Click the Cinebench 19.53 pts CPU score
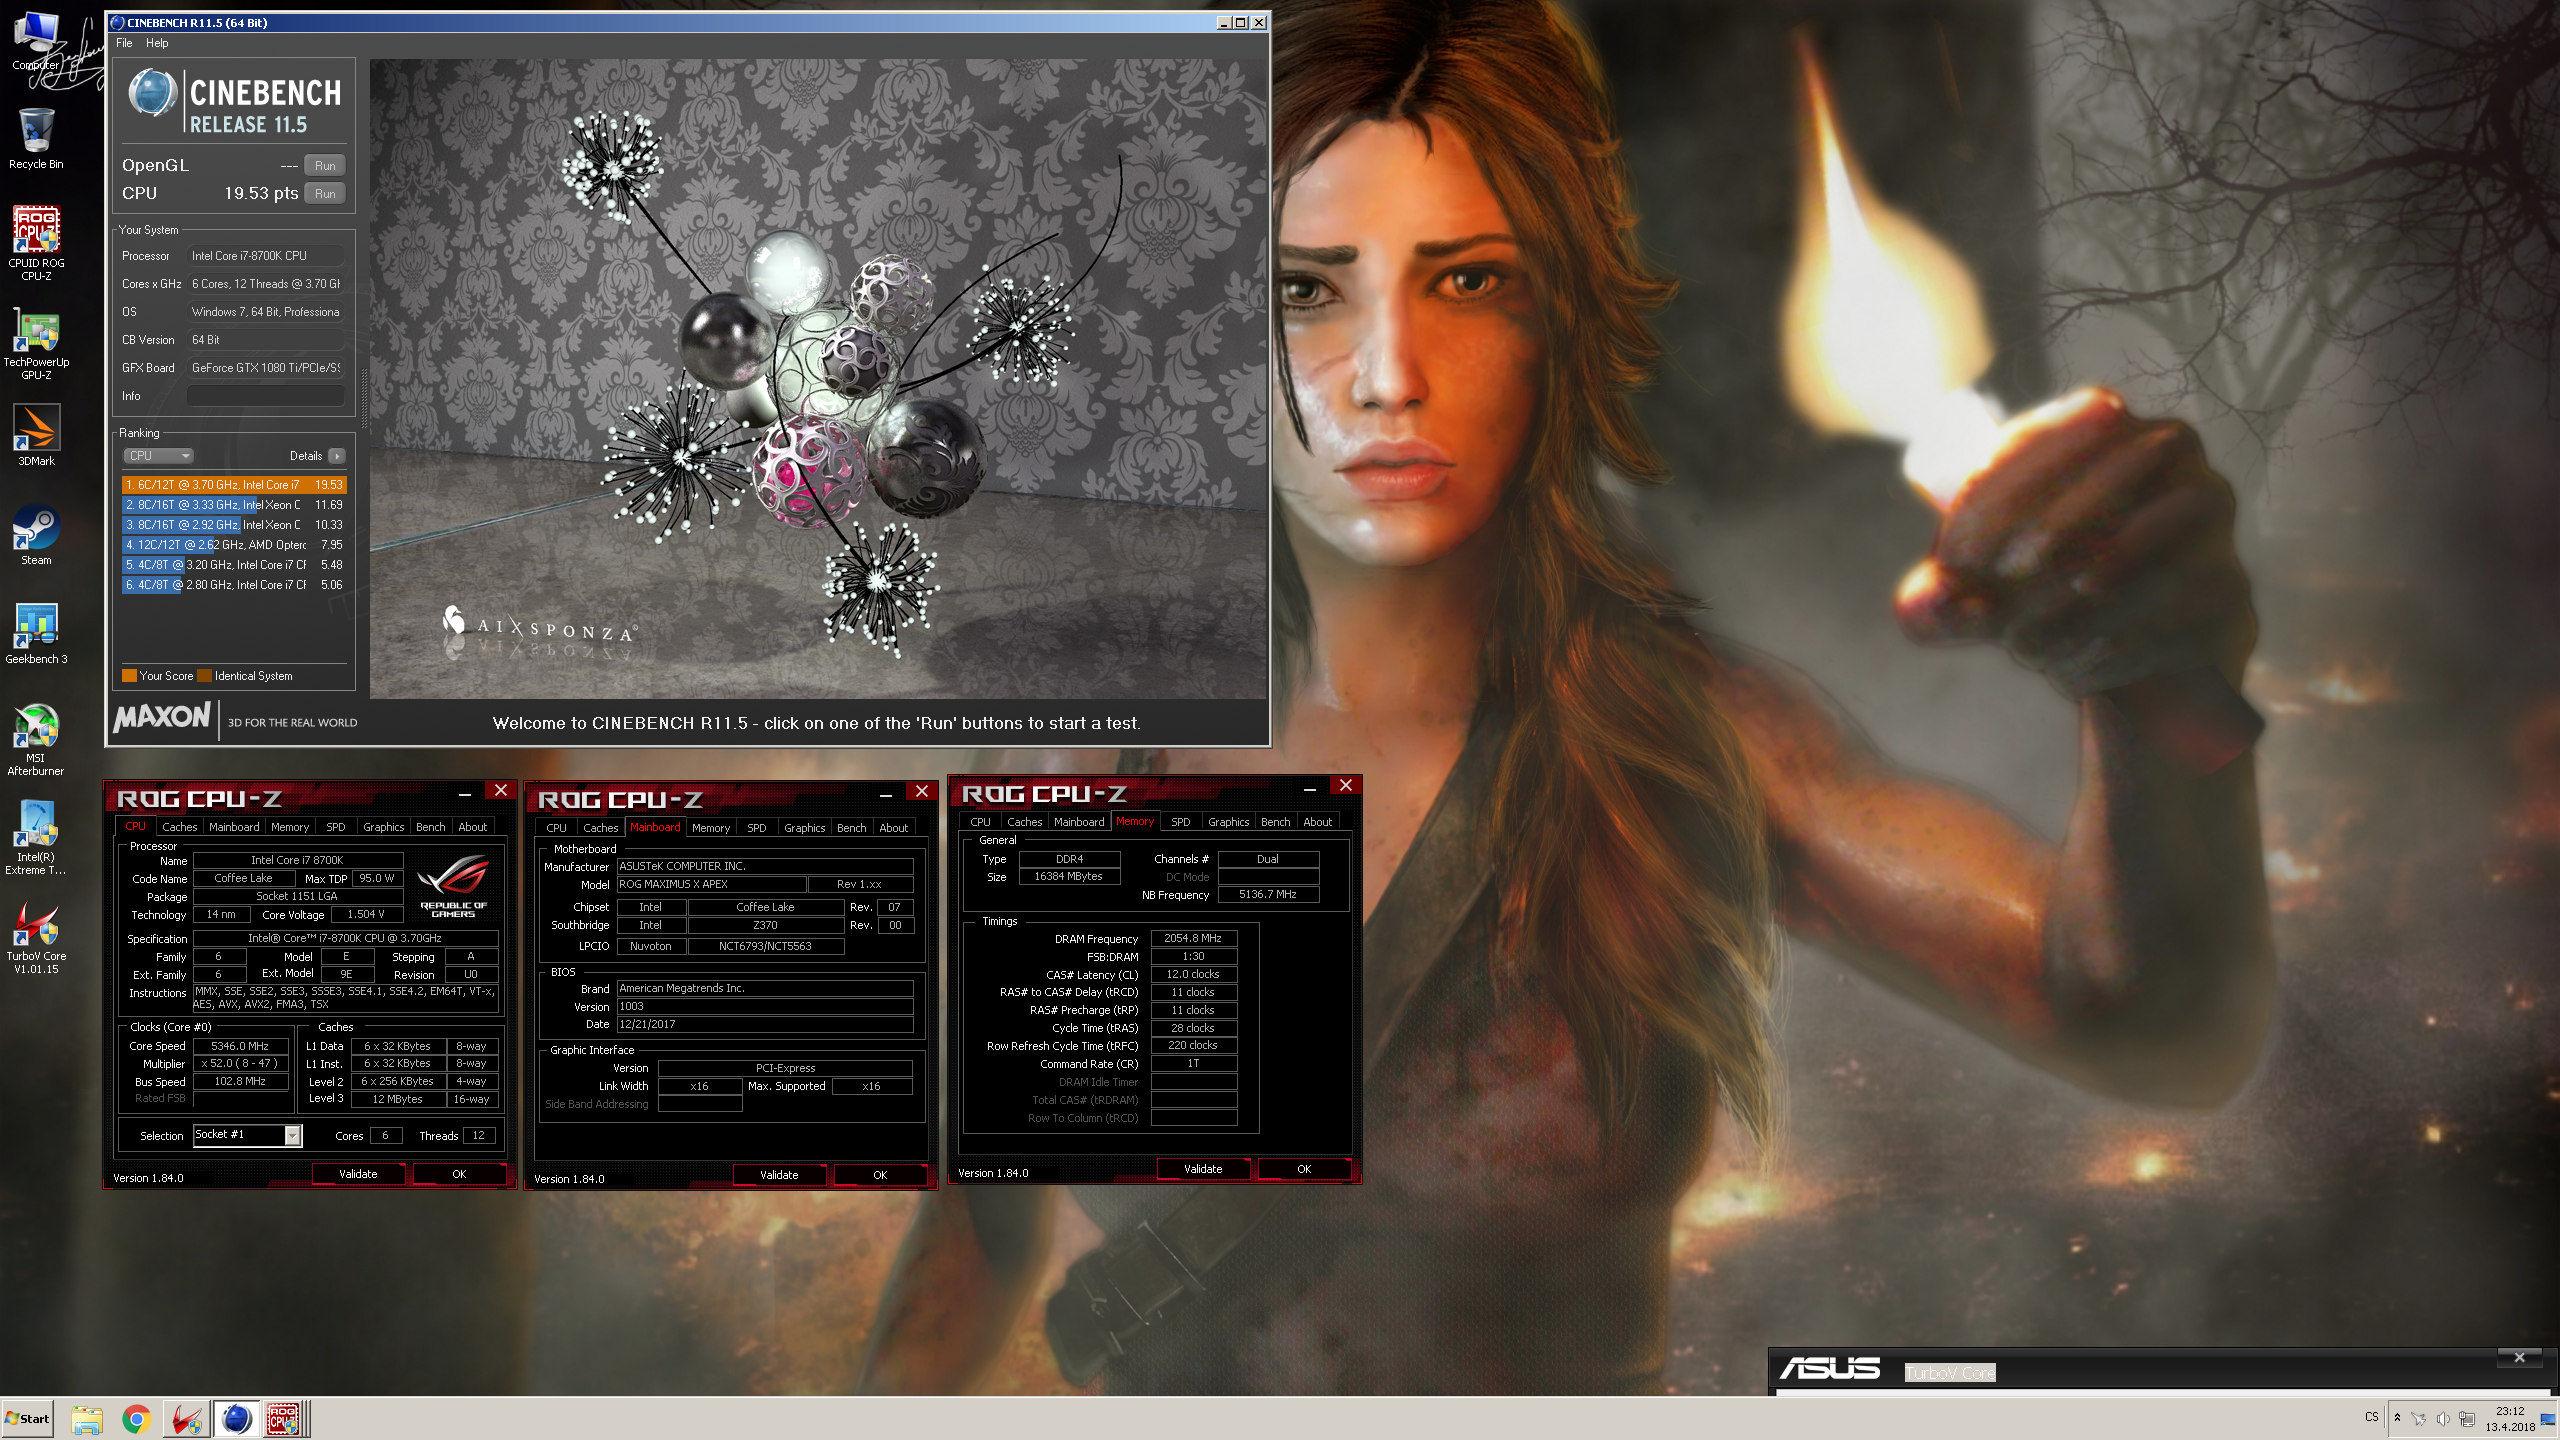Screen dimensions: 2560x1440 pos(261,193)
